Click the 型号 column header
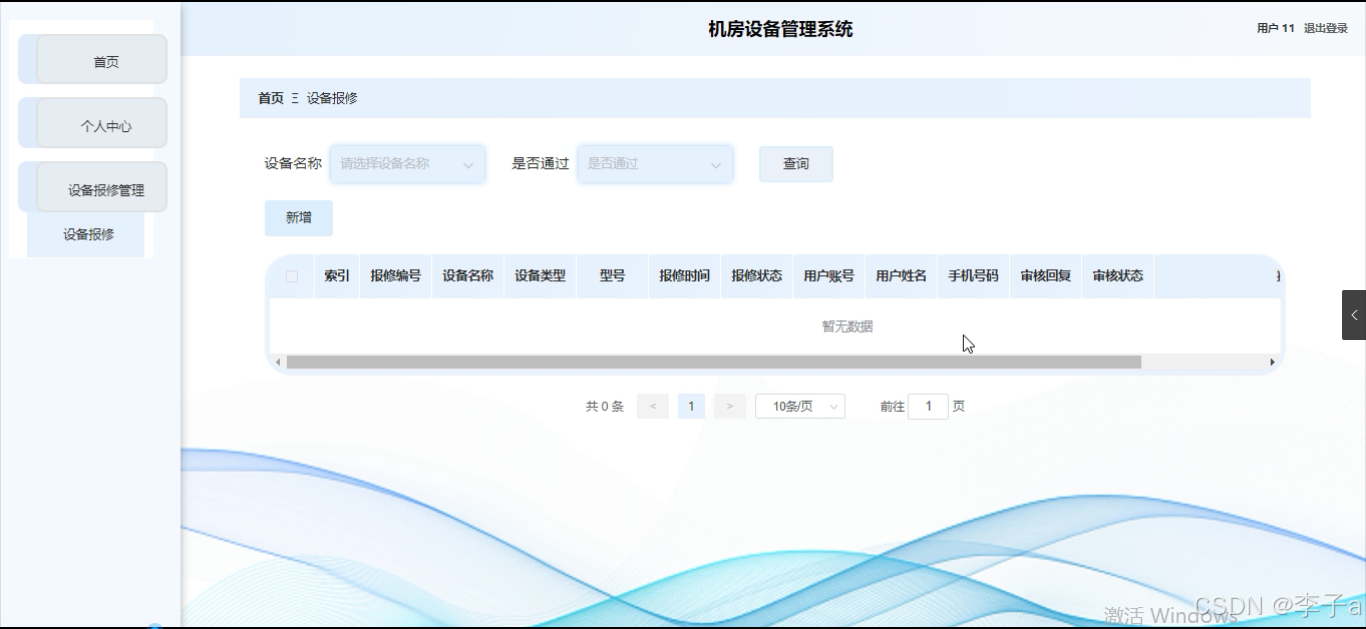The width and height of the screenshot is (1366, 629). (612, 276)
